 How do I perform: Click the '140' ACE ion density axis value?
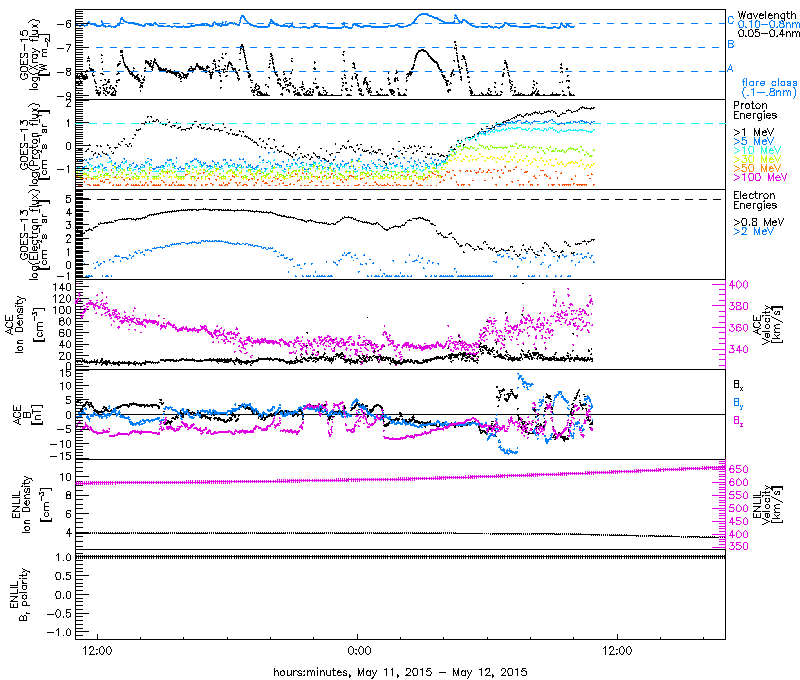point(62,287)
